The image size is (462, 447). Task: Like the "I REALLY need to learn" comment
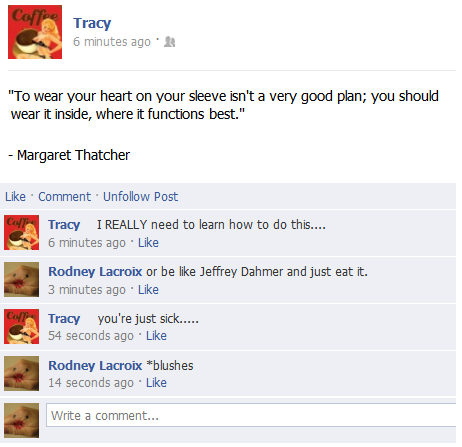coord(148,243)
